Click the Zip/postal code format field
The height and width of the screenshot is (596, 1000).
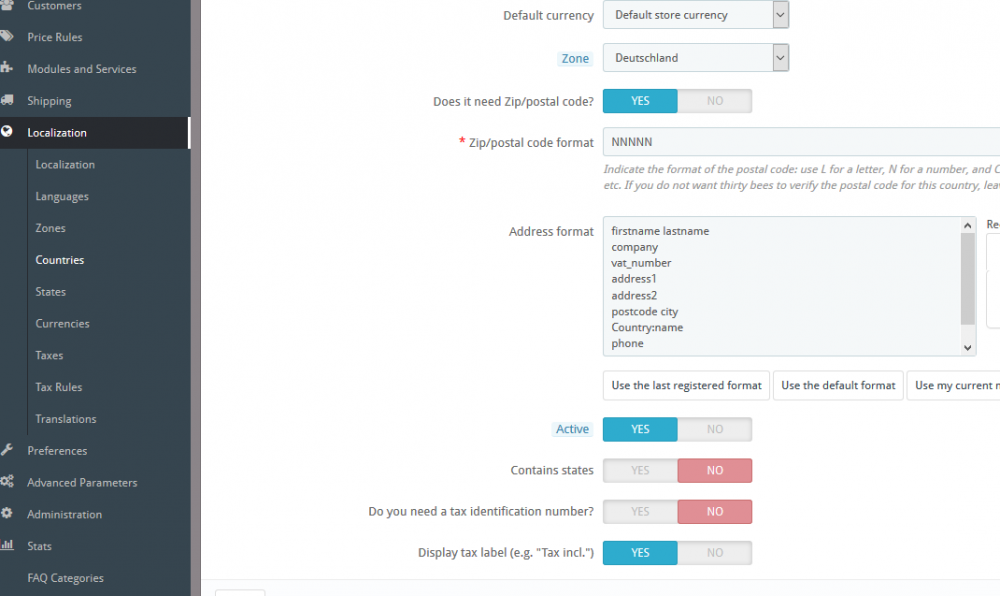pos(800,142)
